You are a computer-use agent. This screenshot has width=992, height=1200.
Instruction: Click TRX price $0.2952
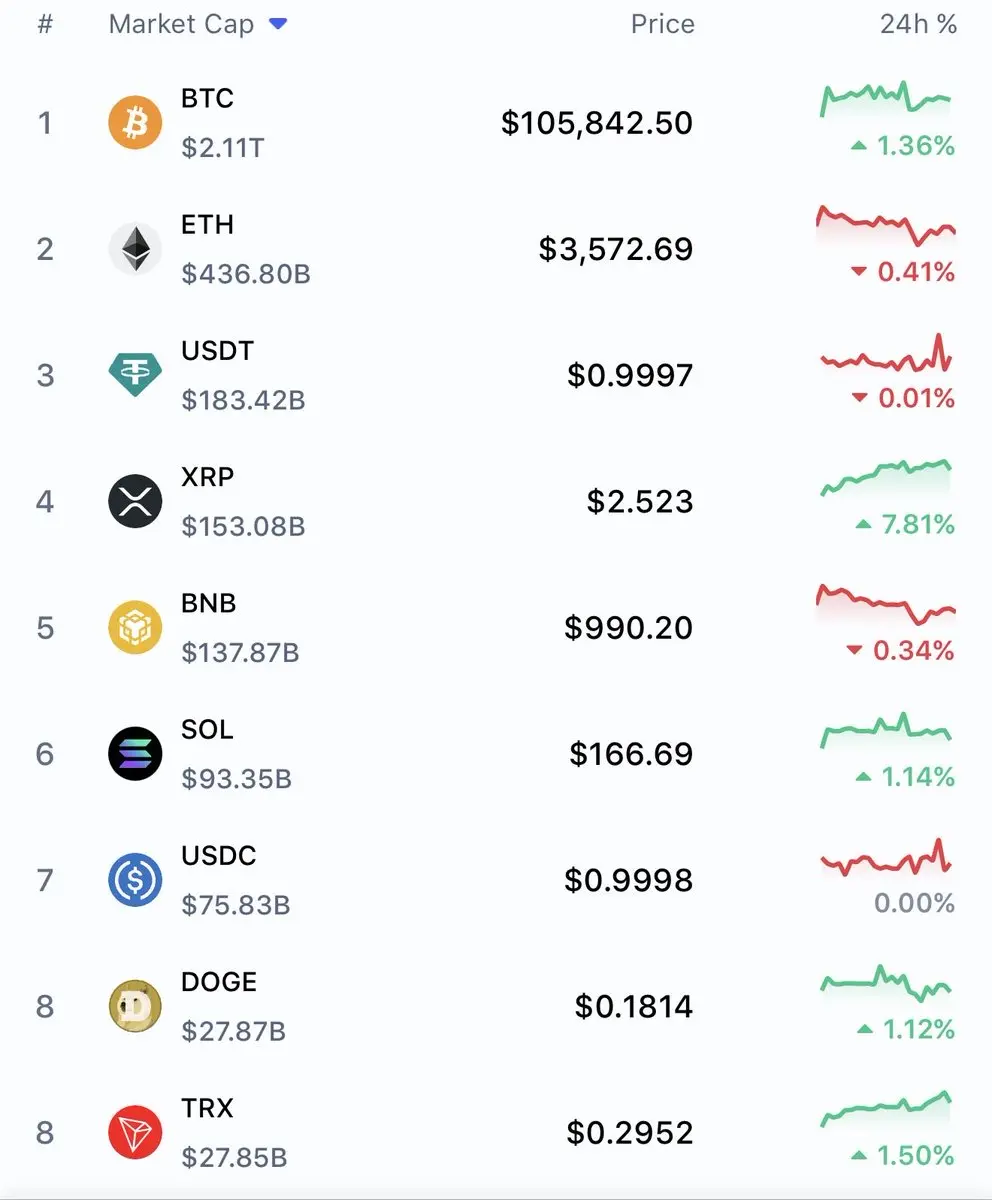click(630, 1132)
